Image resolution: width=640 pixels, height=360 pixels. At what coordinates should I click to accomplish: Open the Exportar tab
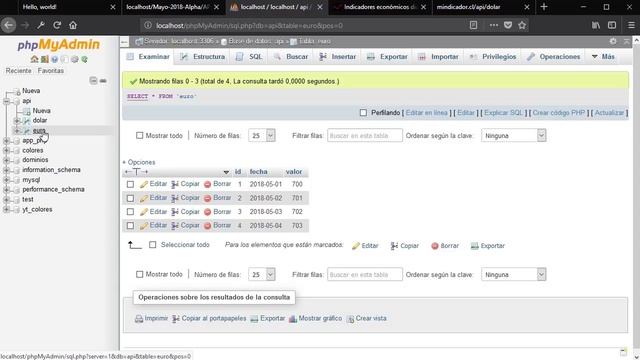pos(387,57)
